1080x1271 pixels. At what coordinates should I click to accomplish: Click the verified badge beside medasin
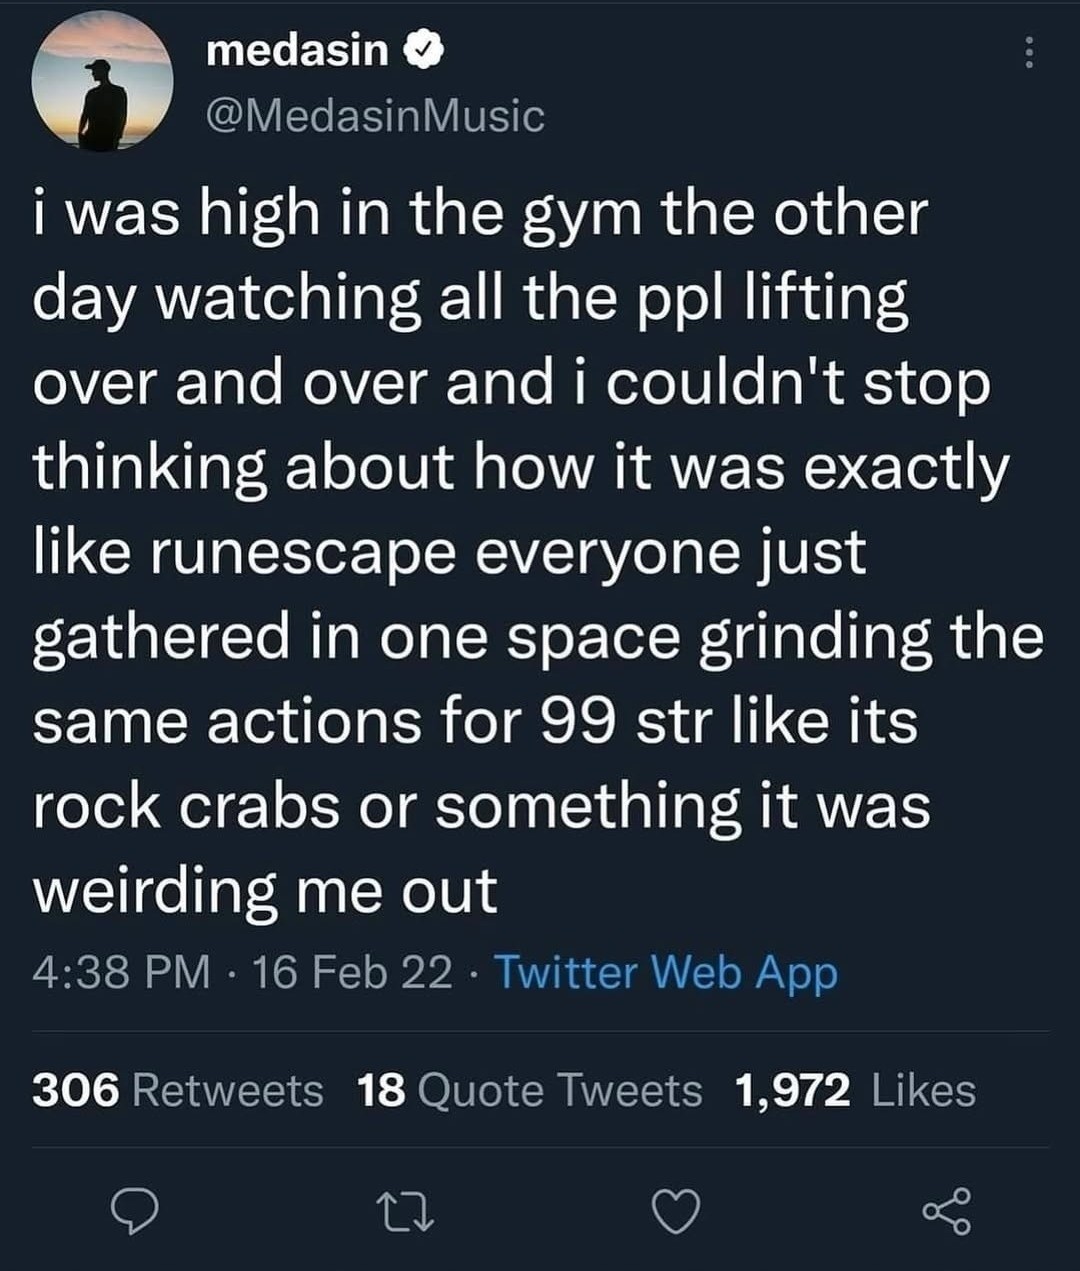point(420,49)
